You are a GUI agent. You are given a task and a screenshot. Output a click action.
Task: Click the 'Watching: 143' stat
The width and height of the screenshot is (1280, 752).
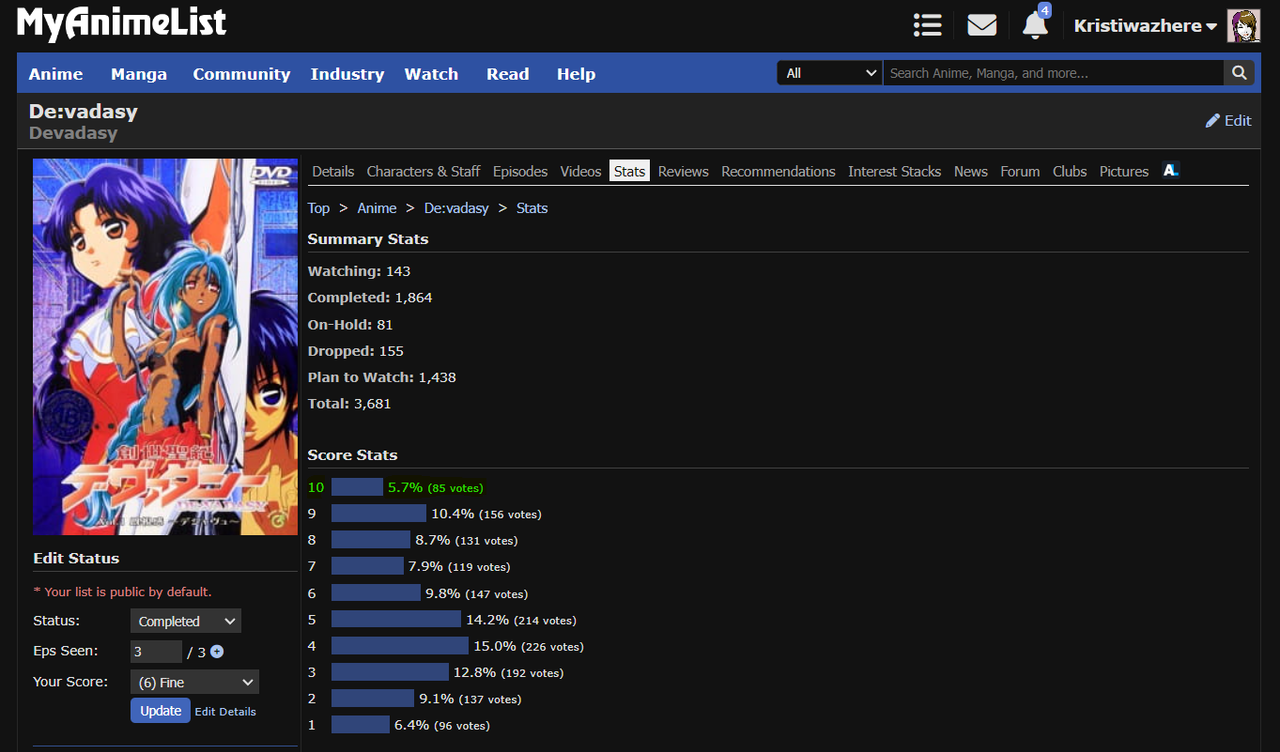tap(359, 271)
